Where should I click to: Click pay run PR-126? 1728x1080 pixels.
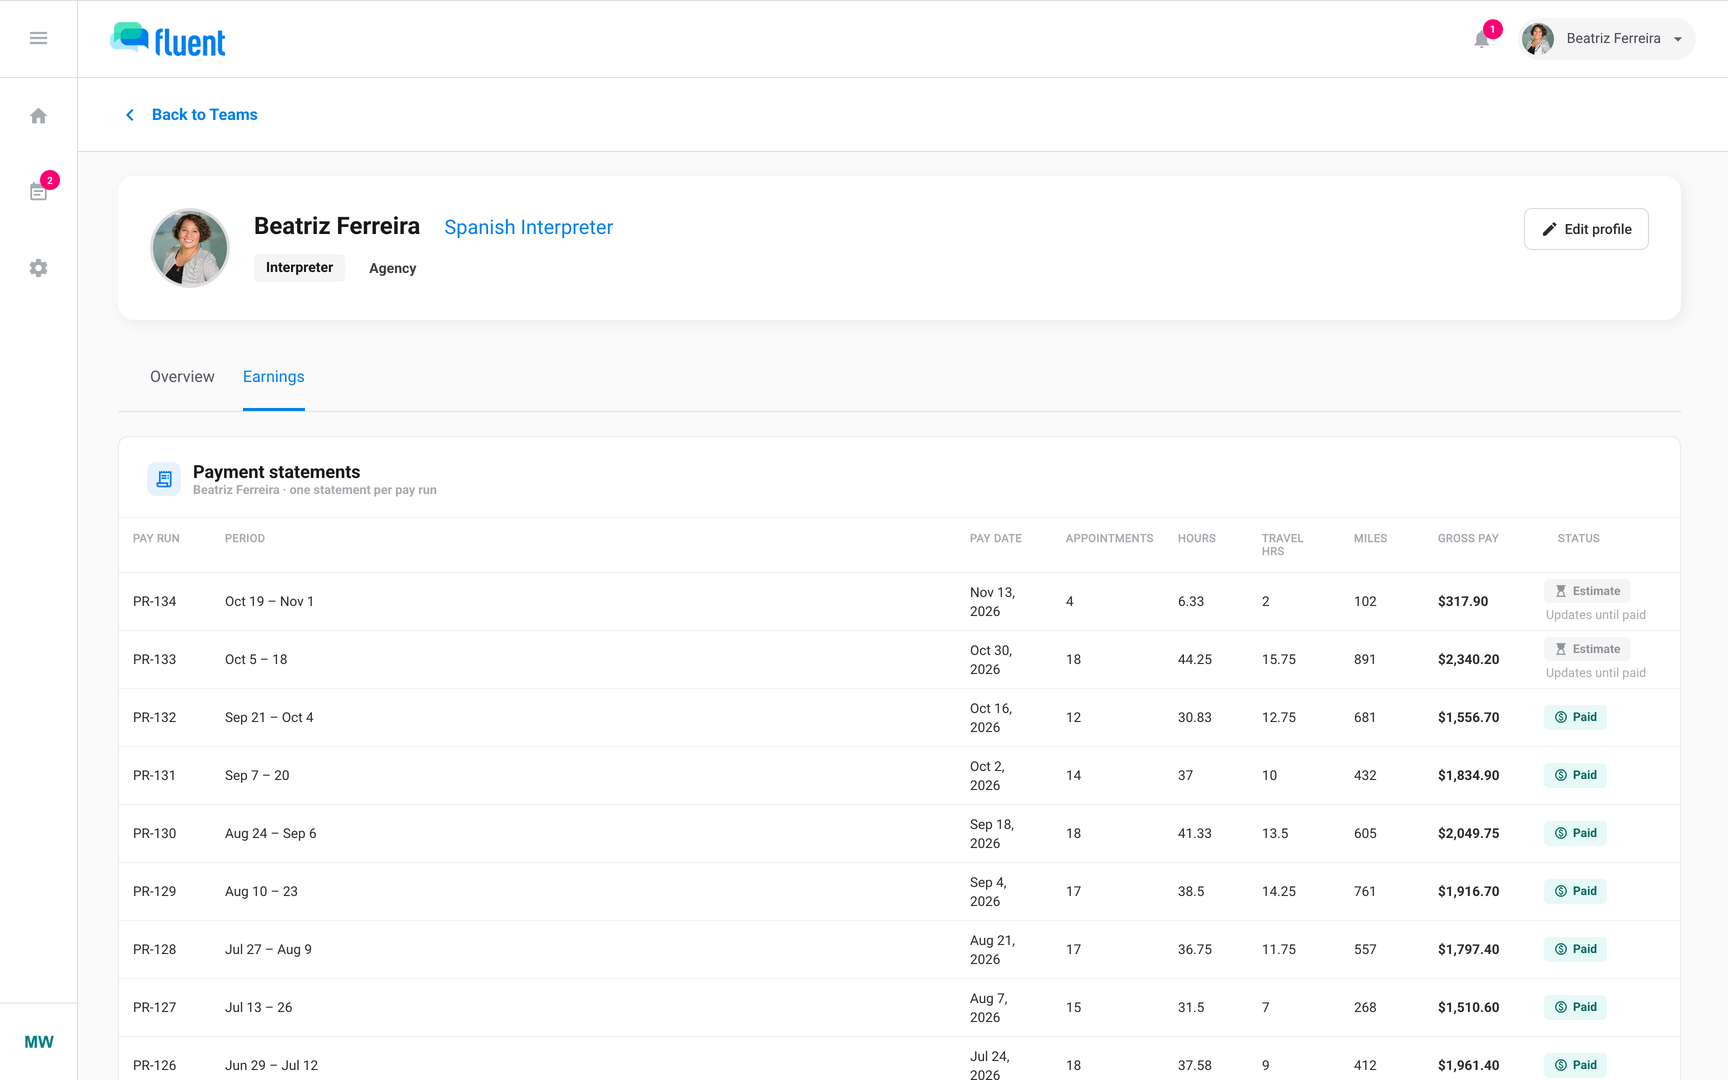154,1066
